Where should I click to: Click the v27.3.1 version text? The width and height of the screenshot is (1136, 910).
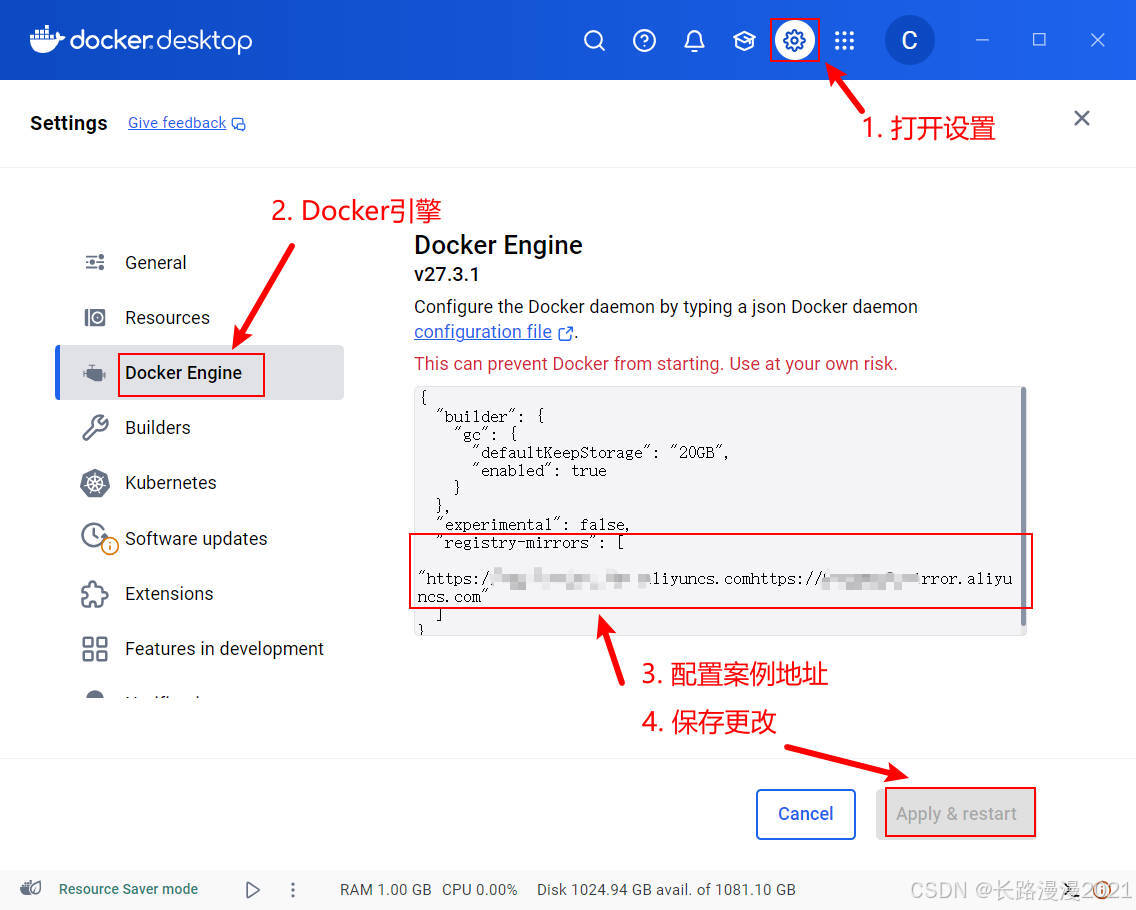pos(446,275)
